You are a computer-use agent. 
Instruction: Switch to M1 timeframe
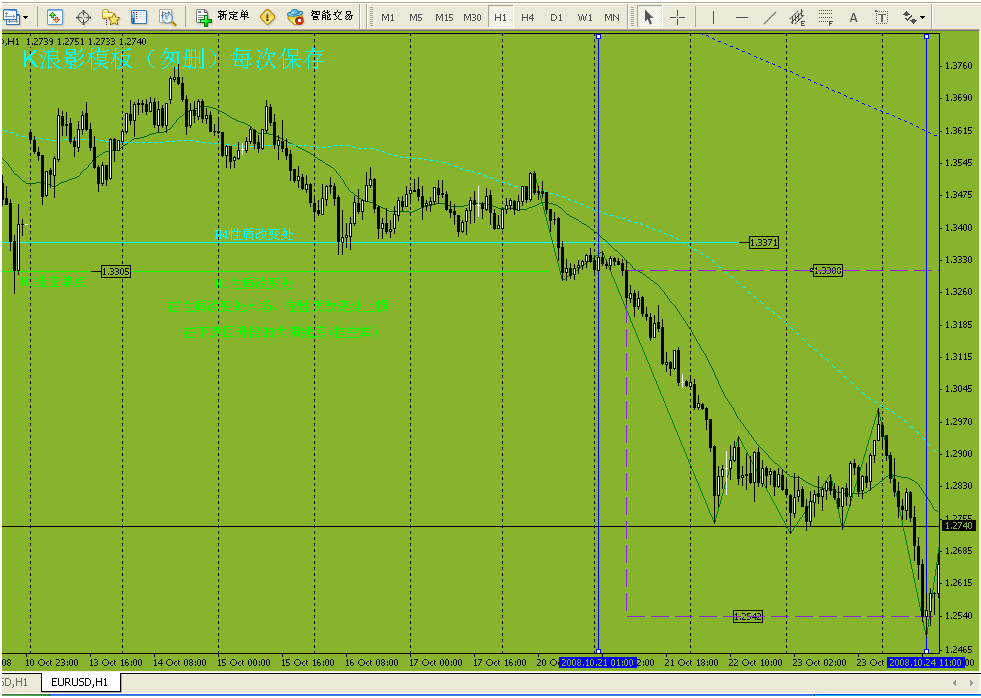tap(388, 18)
